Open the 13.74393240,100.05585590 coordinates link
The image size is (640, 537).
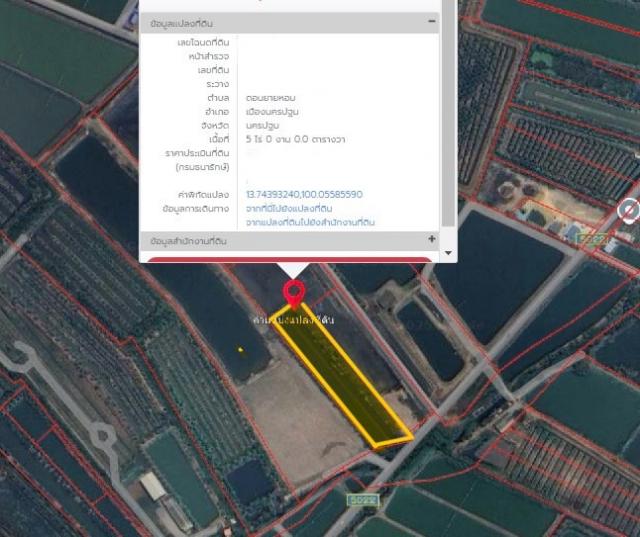click(x=304, y=194)
